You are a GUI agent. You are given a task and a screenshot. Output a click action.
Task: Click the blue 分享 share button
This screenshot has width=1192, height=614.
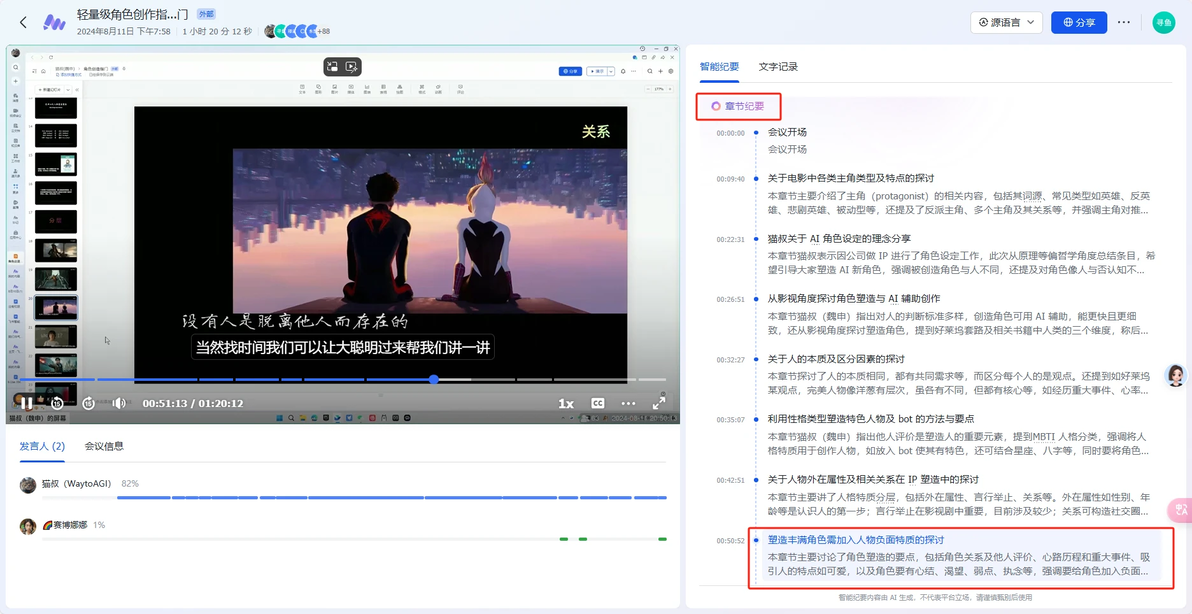(x=1079, y=22)
